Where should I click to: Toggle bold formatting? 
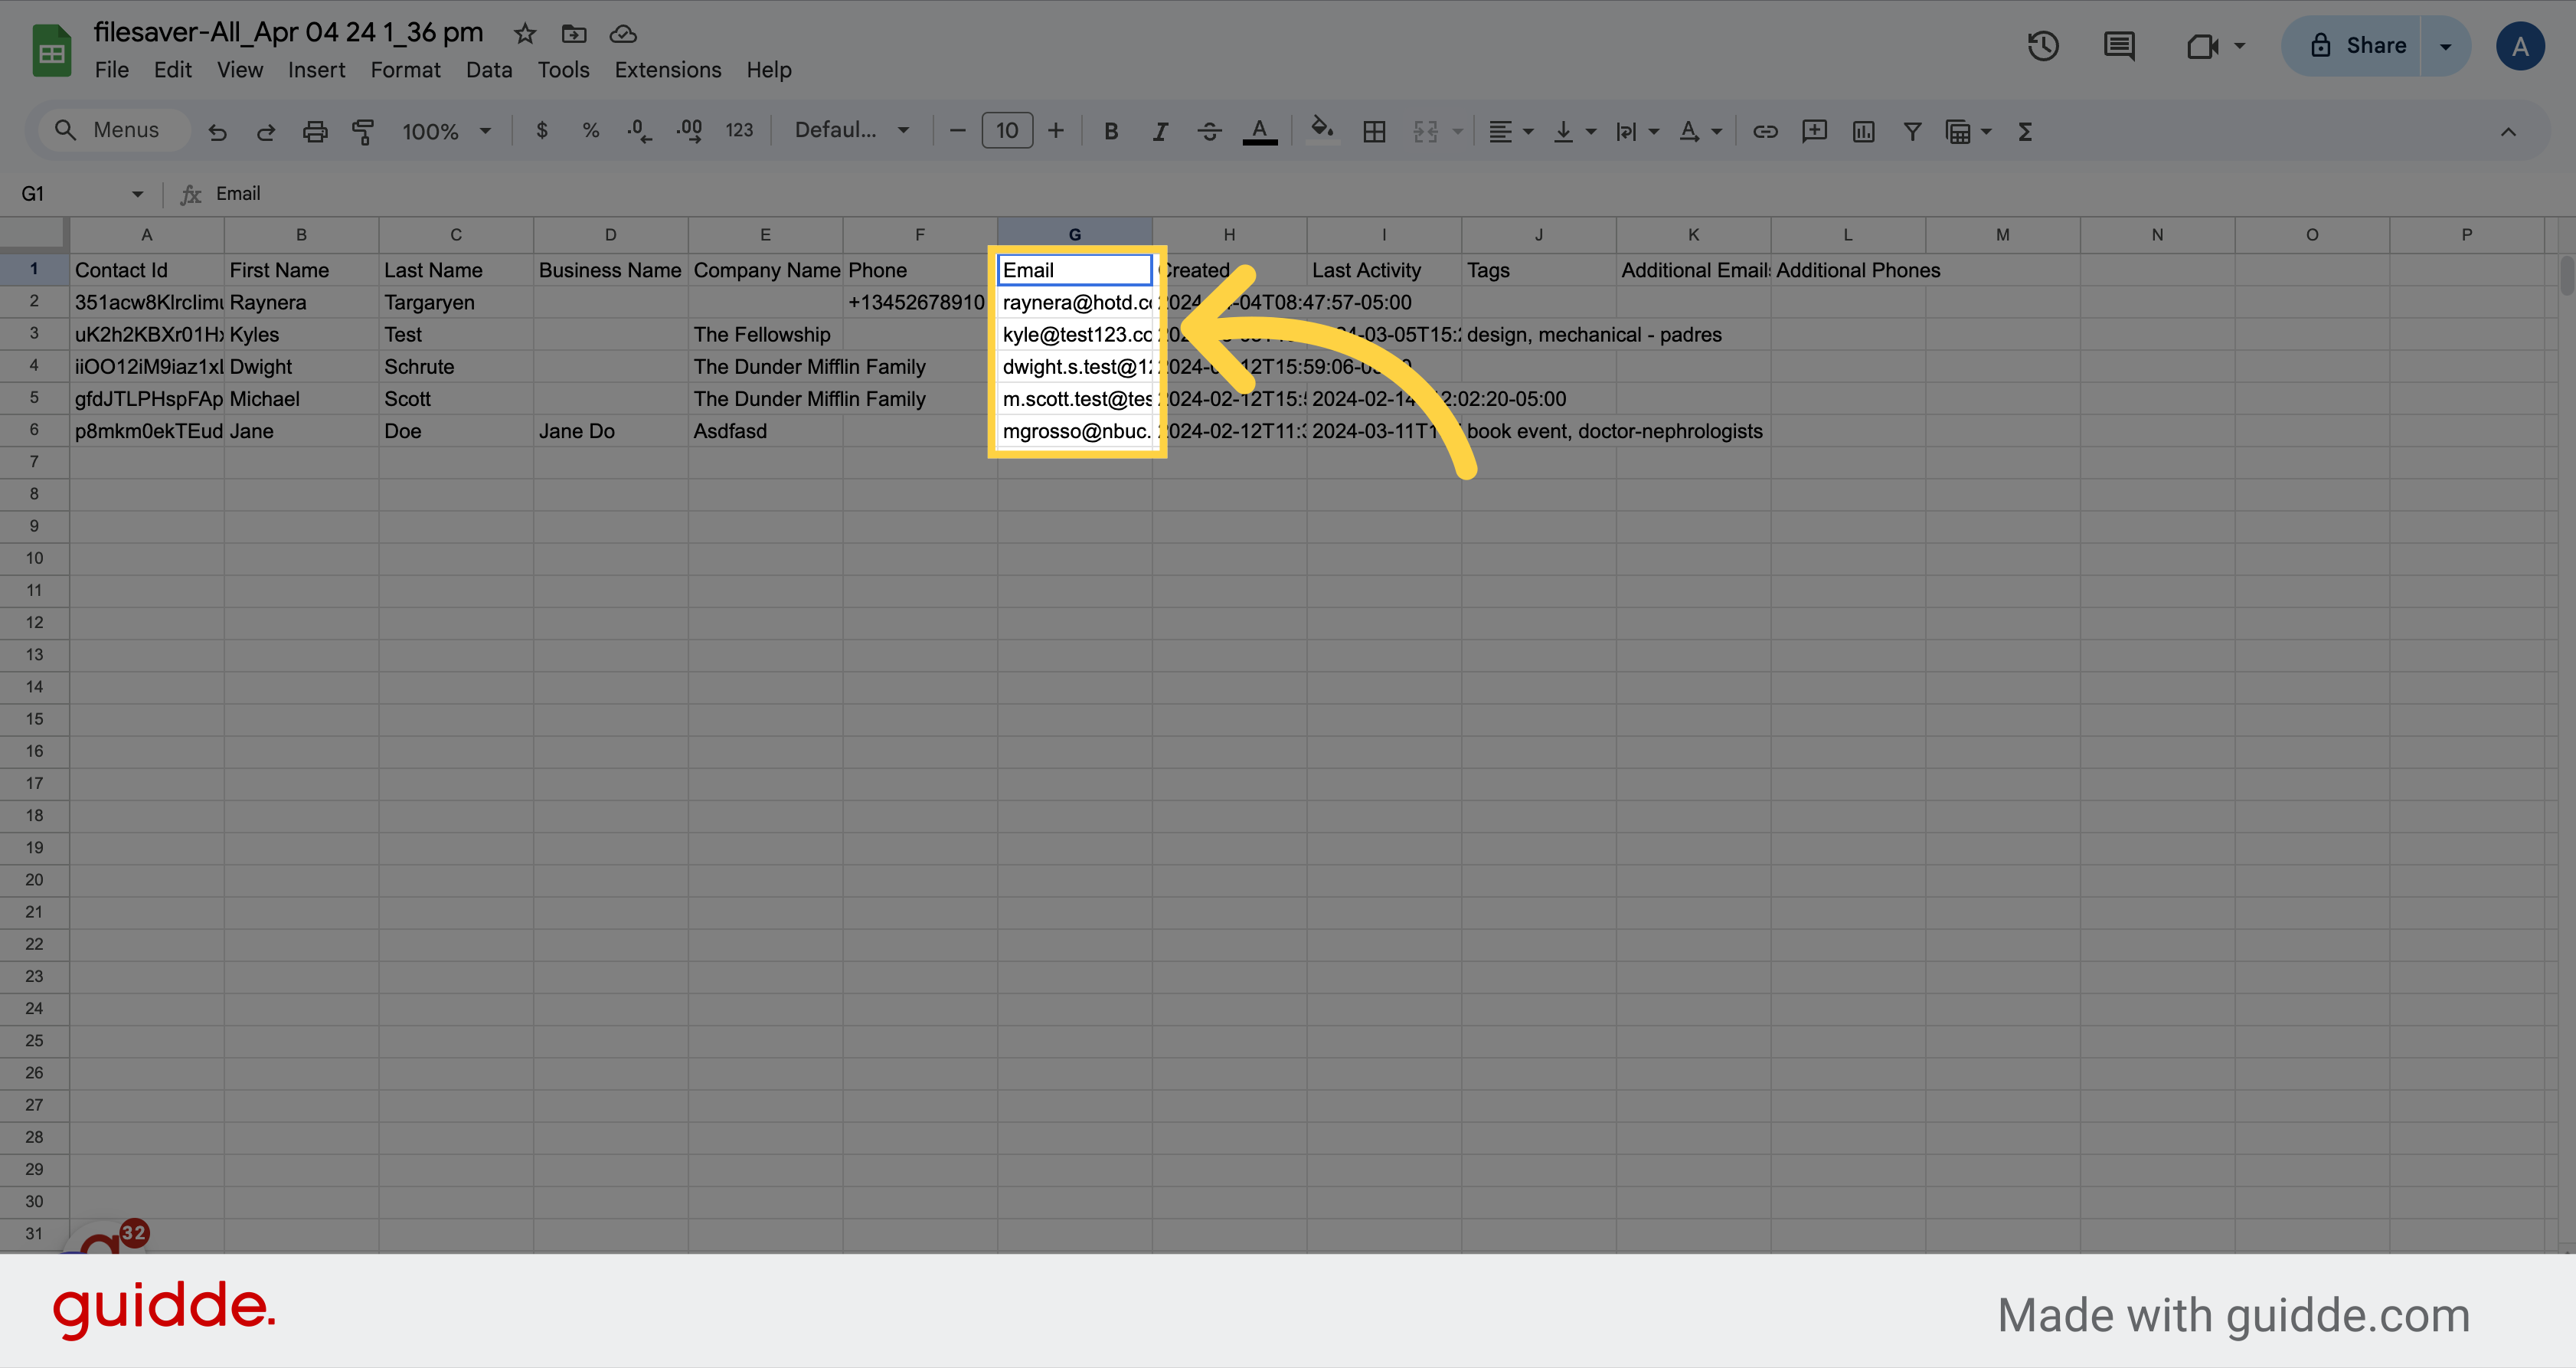[x=1110, y=131]
